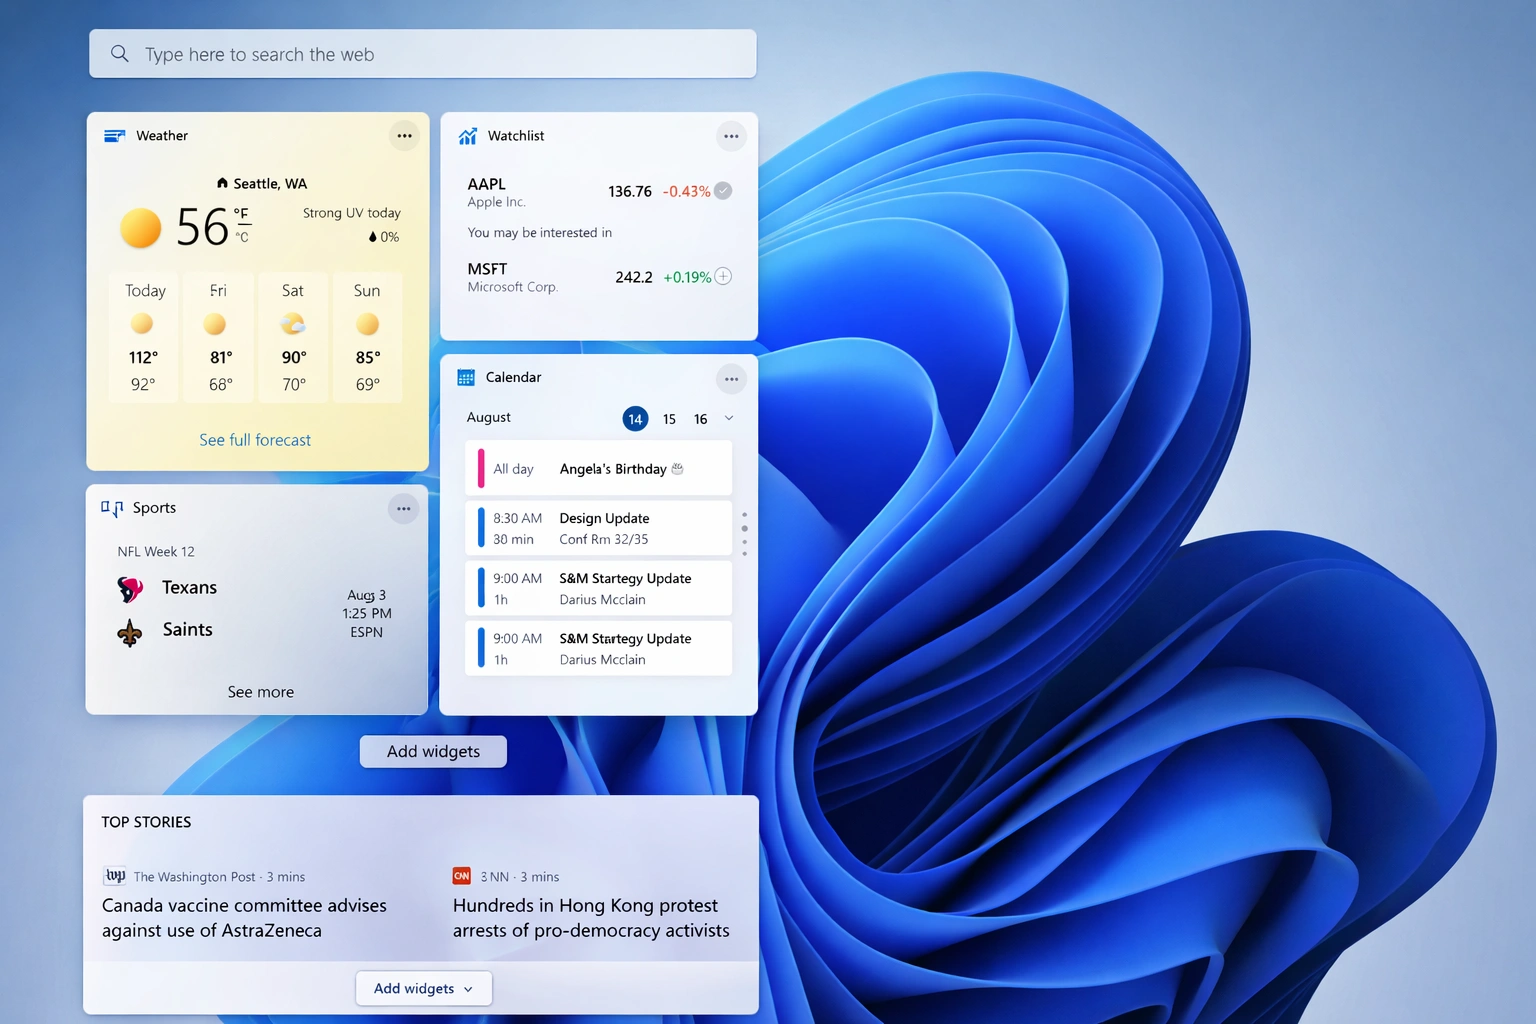Expand the calendar date picker chevron
The width and height of the screenshot is (1536, 1024).
(729, 418)
